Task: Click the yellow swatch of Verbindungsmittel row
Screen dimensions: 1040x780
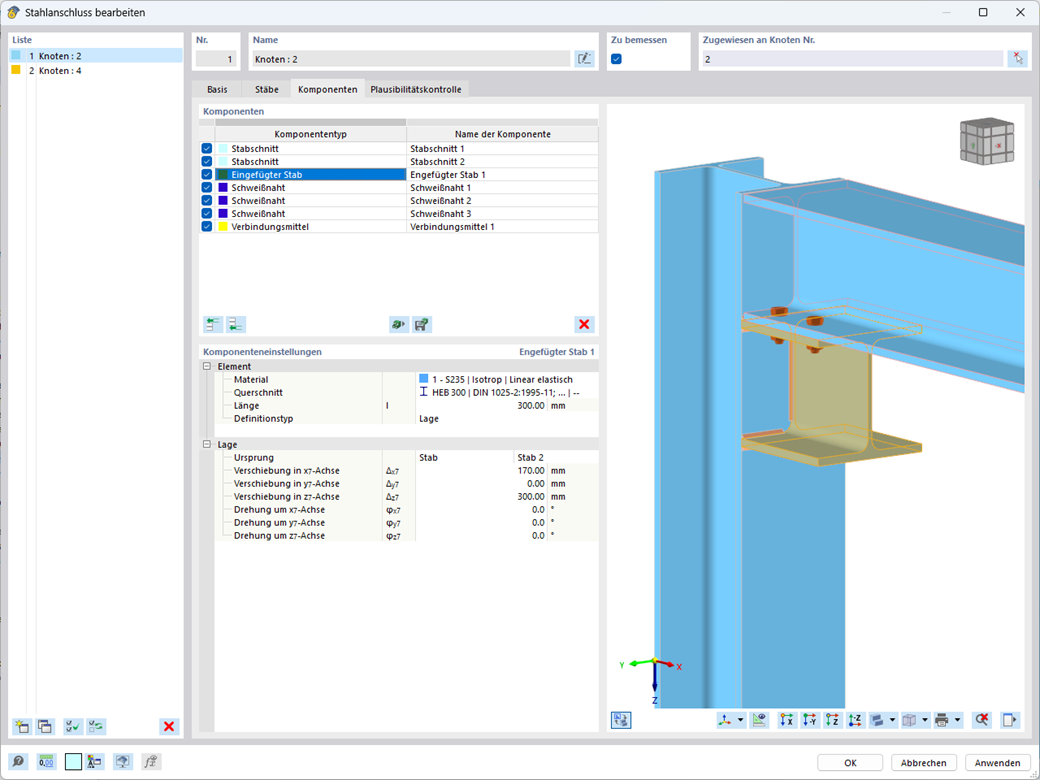Action: coord(223,227)
